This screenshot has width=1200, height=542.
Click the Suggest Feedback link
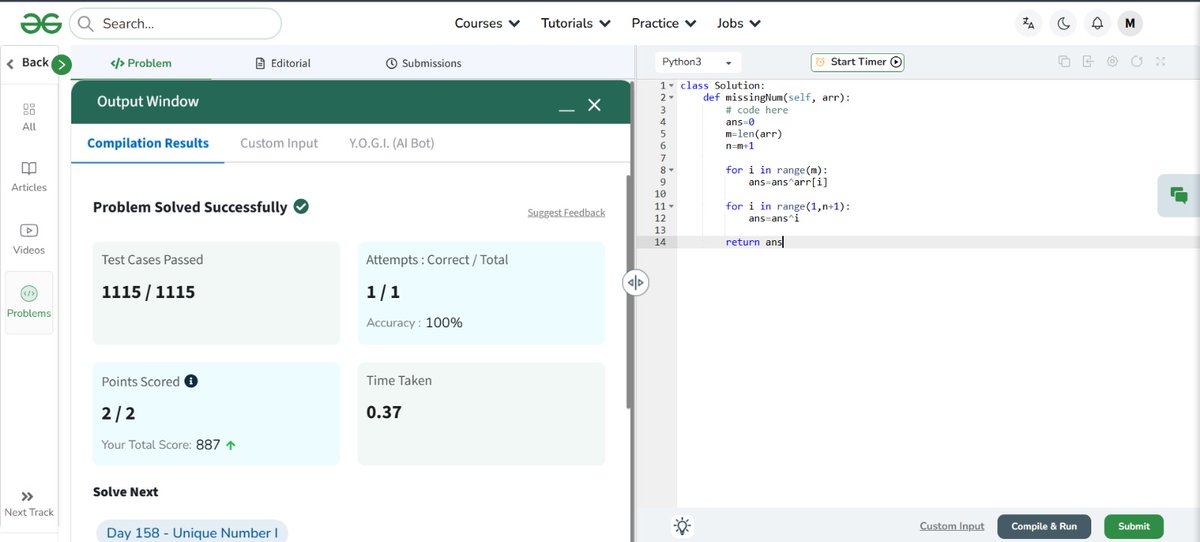(x=566, y=212)
